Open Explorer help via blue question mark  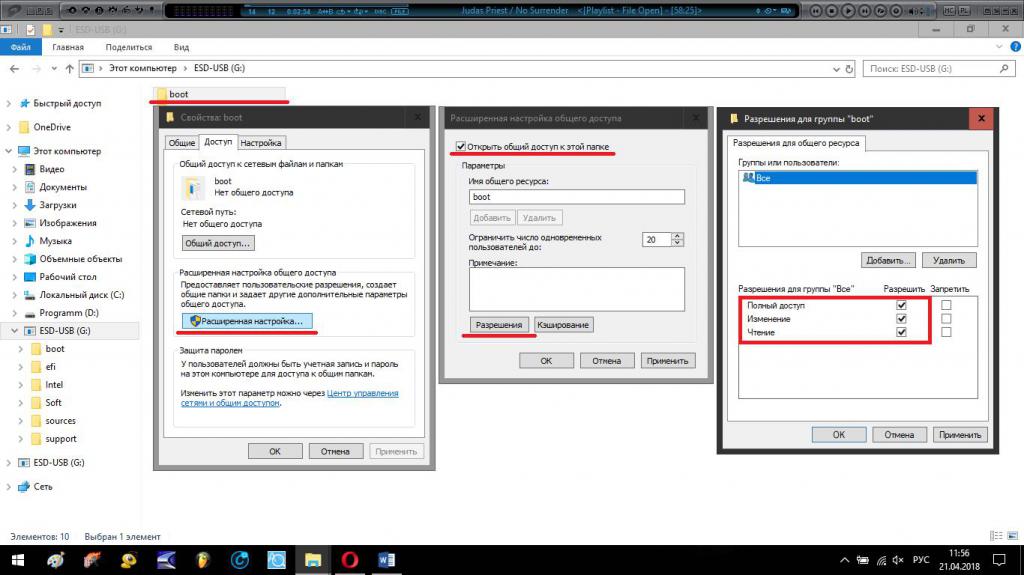[x=1016, y=47]
